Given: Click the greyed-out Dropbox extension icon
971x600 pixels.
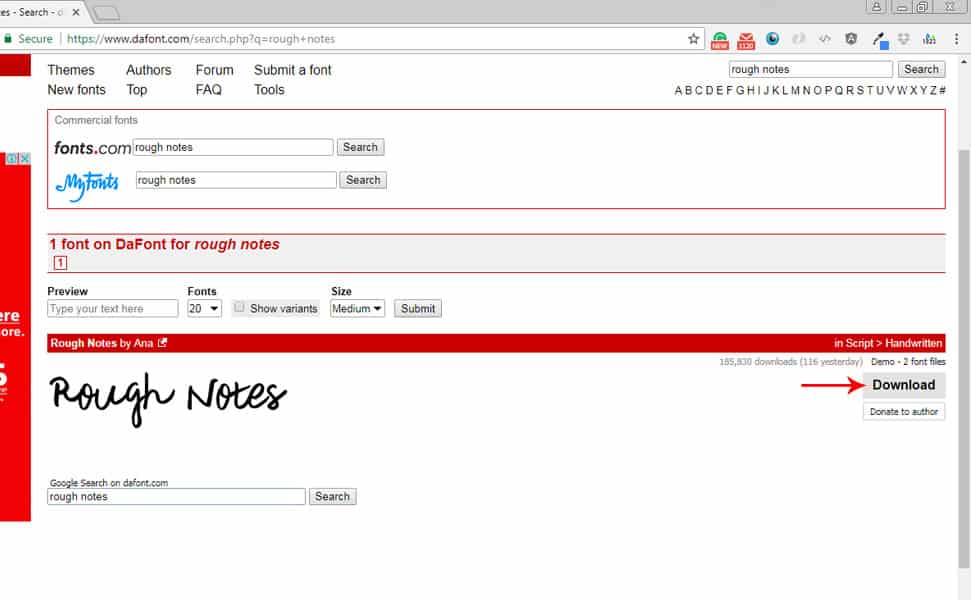Looking at the screenshot, I should pyautogui.click(x=904, y=39).
